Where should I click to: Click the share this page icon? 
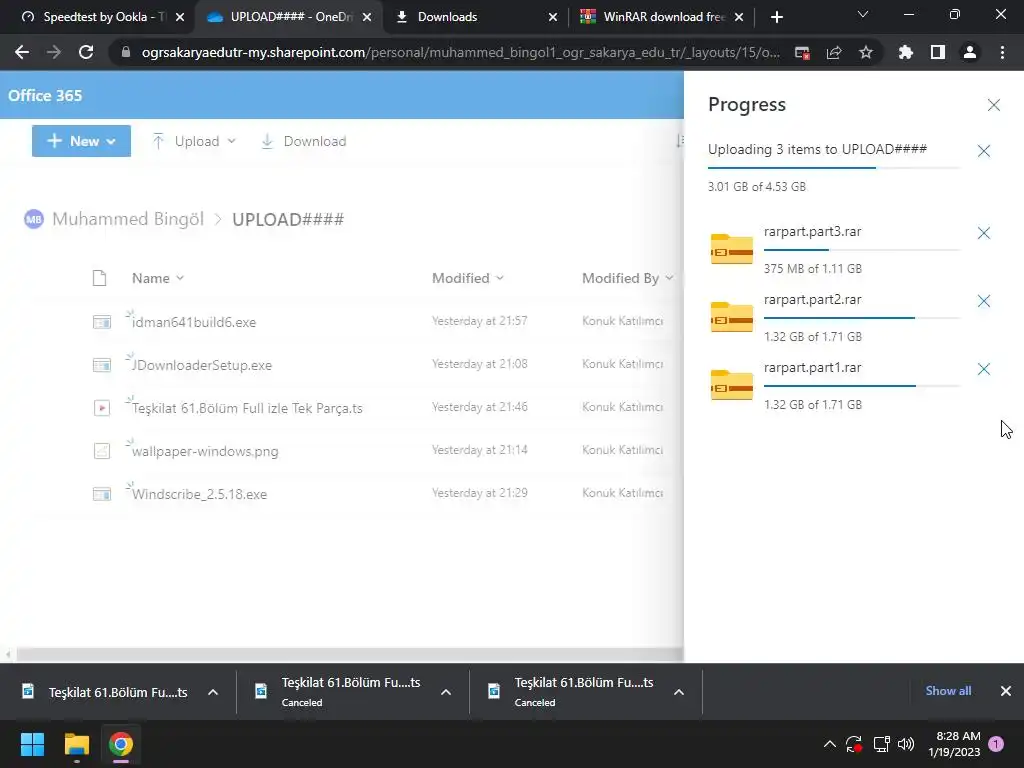pos(834,52)
